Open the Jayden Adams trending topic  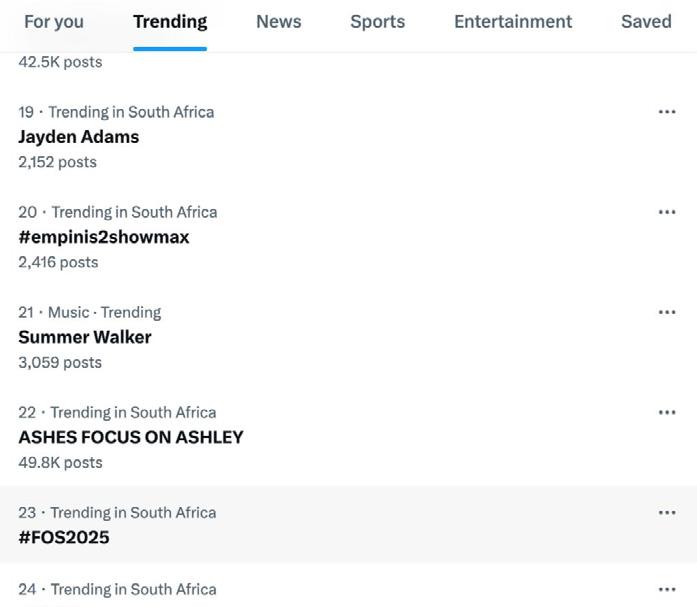[79, 137]
